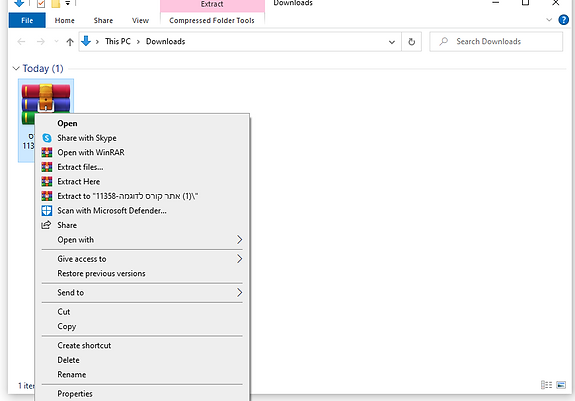This screenshot has width=575, height=401.
Task: Go up one folder level with the arrow
Action: tap(70, 42)
